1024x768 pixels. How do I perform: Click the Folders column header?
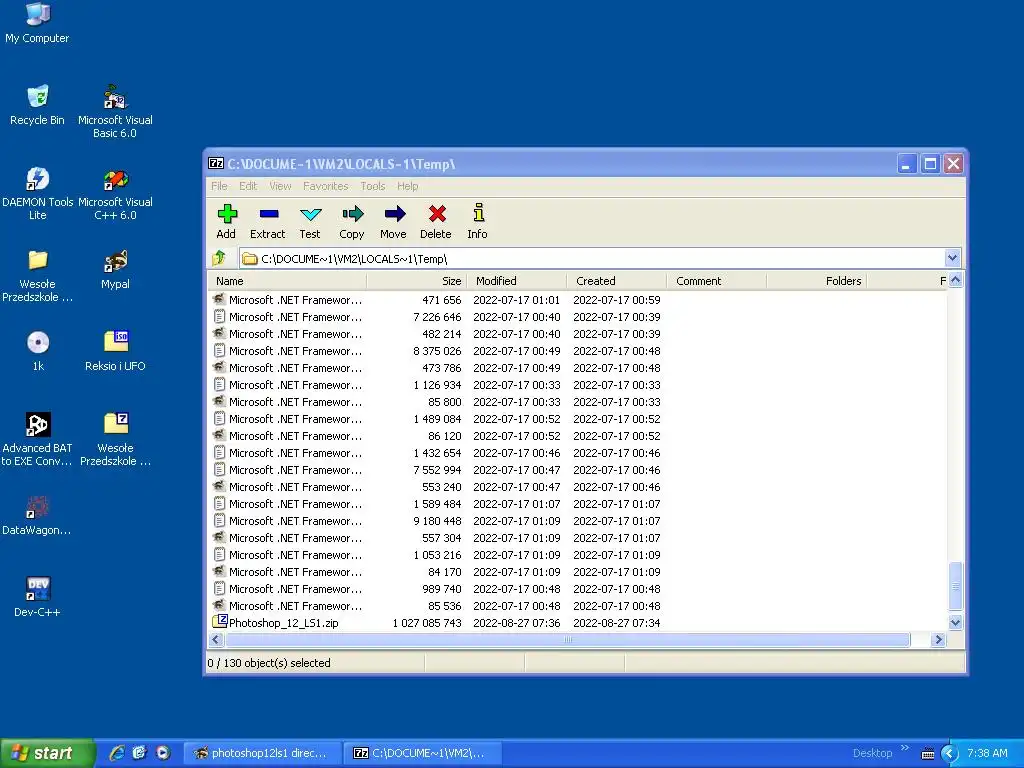(x=816, y=281)
